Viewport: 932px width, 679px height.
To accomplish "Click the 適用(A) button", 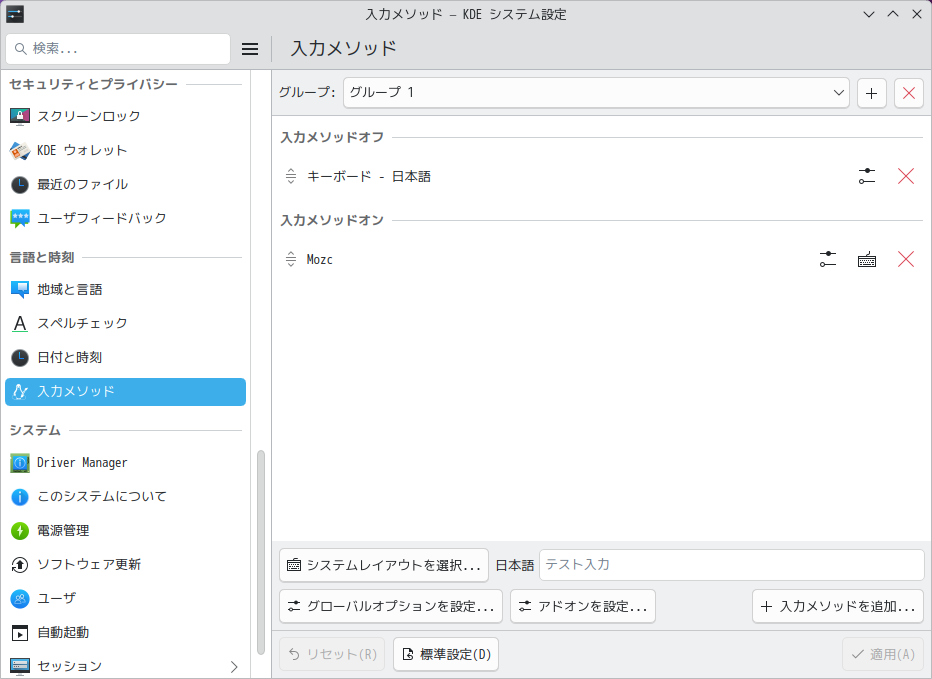I will coord(883,655).
